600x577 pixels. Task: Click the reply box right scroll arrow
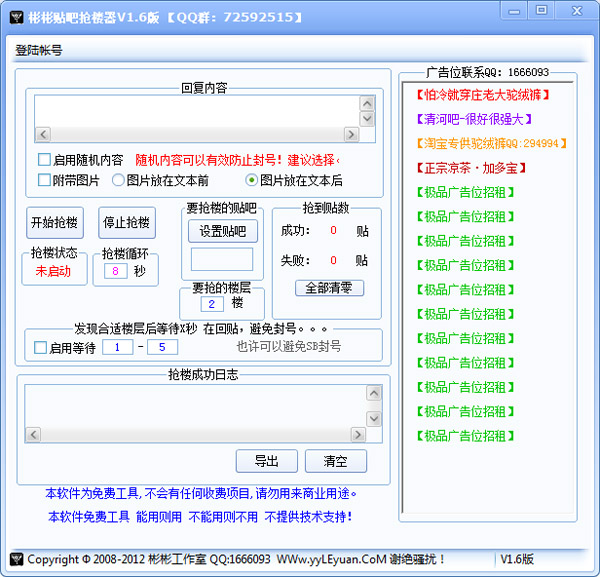(x=351, y=135)
